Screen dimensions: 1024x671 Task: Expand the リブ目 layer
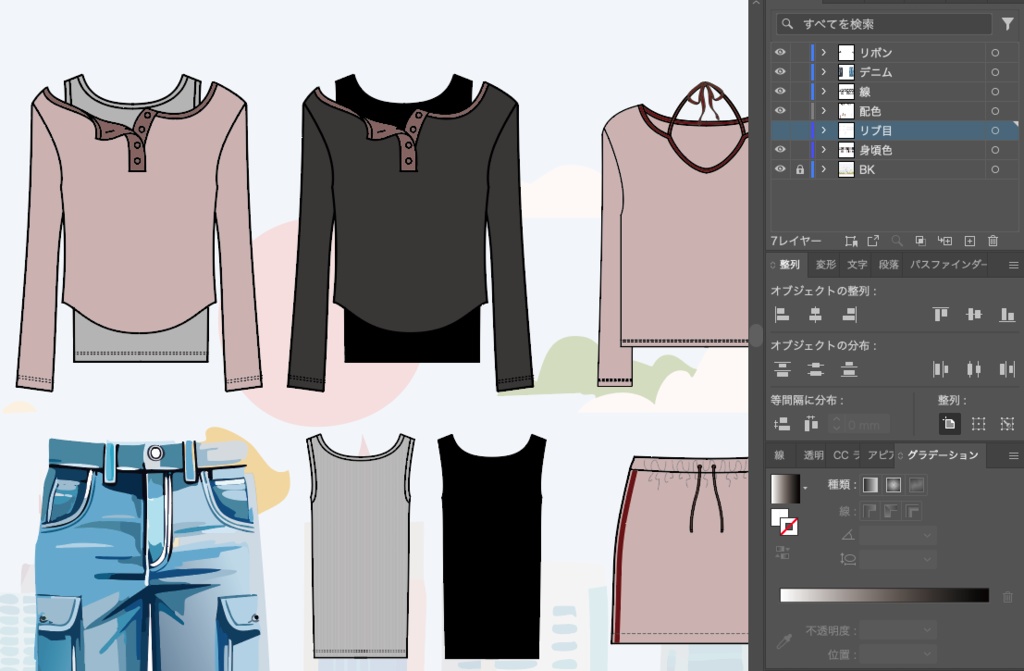[x=824, y=131]
